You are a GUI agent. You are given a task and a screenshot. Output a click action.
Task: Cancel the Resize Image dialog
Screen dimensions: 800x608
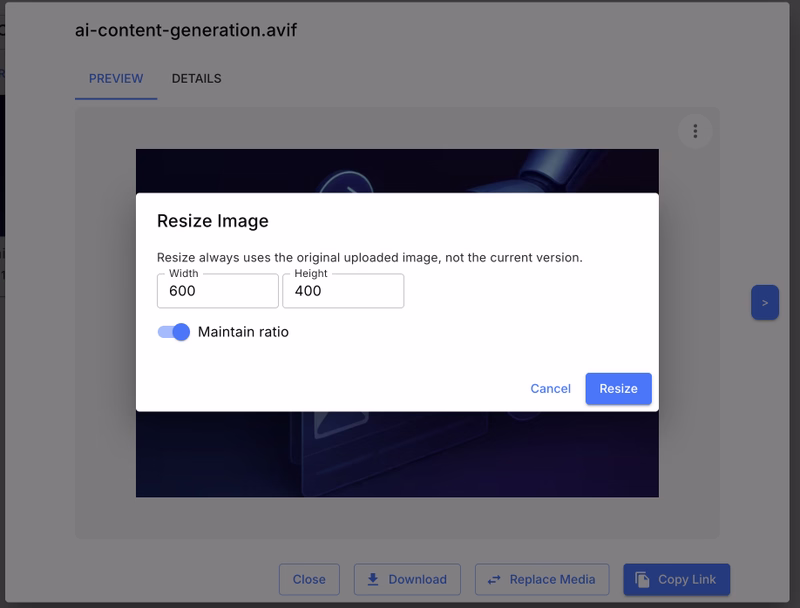[x=550, y=389]
